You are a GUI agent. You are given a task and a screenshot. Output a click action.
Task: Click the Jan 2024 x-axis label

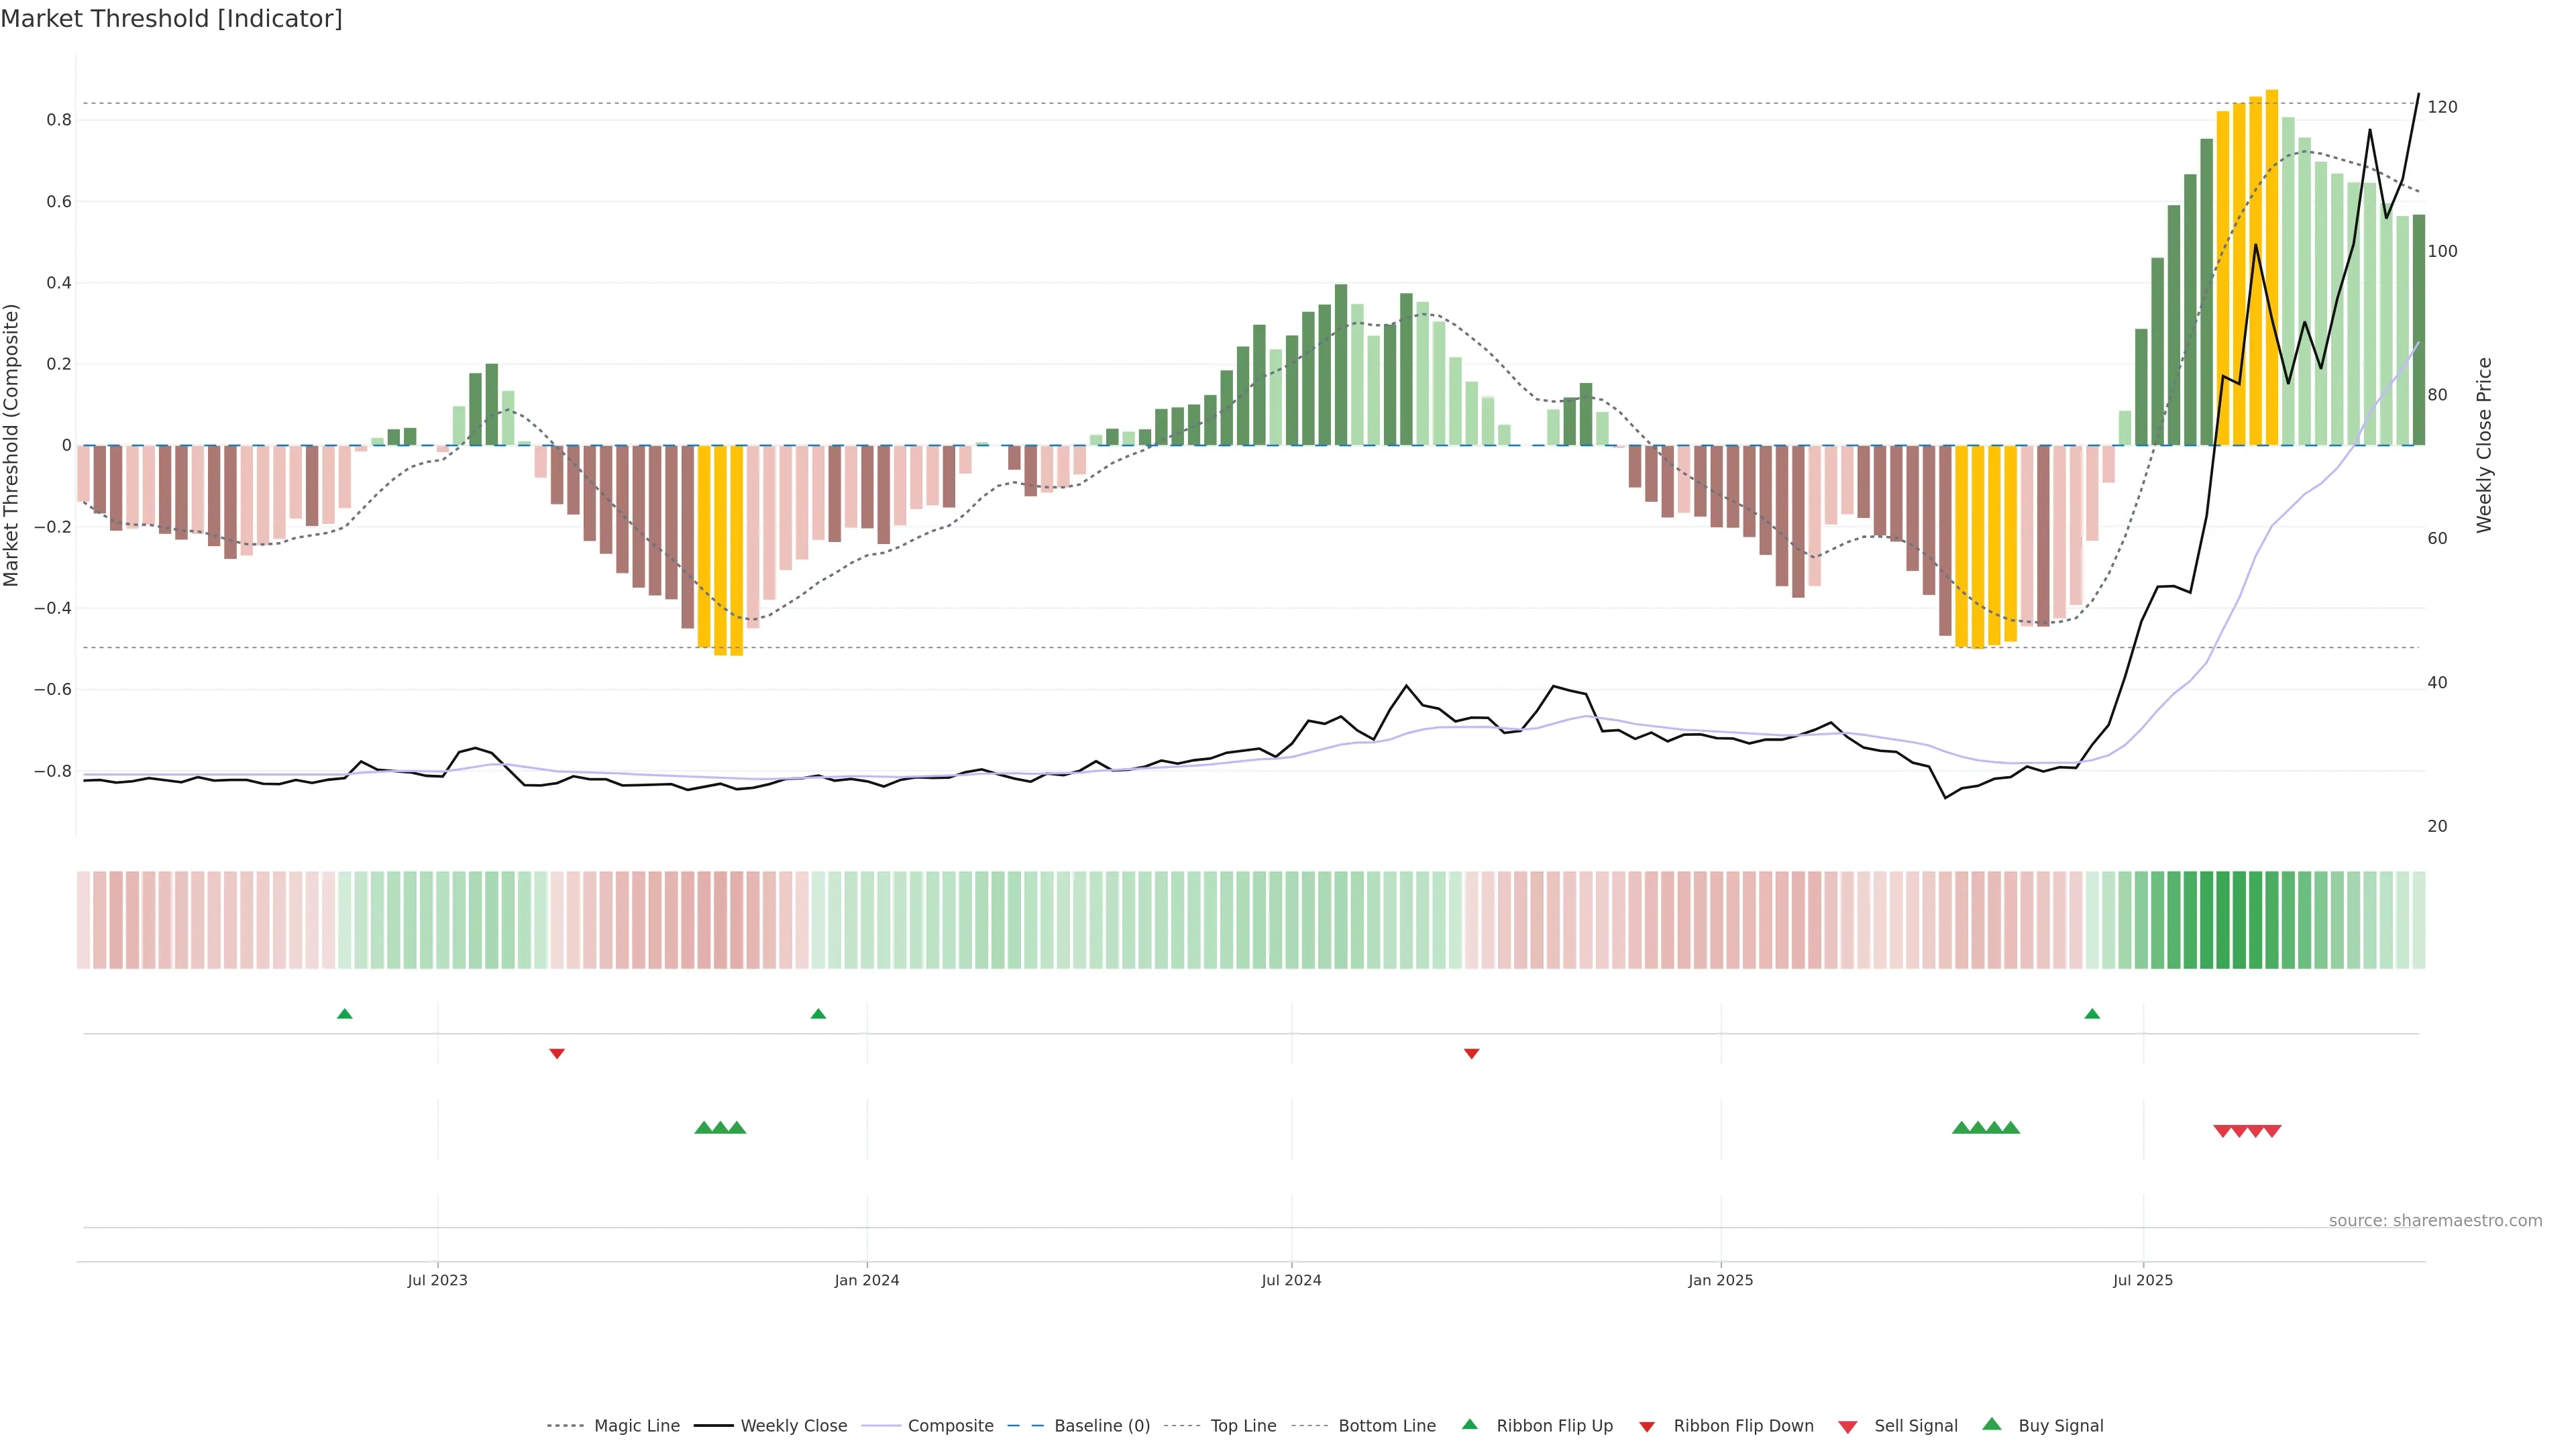tap(867, 1280)
